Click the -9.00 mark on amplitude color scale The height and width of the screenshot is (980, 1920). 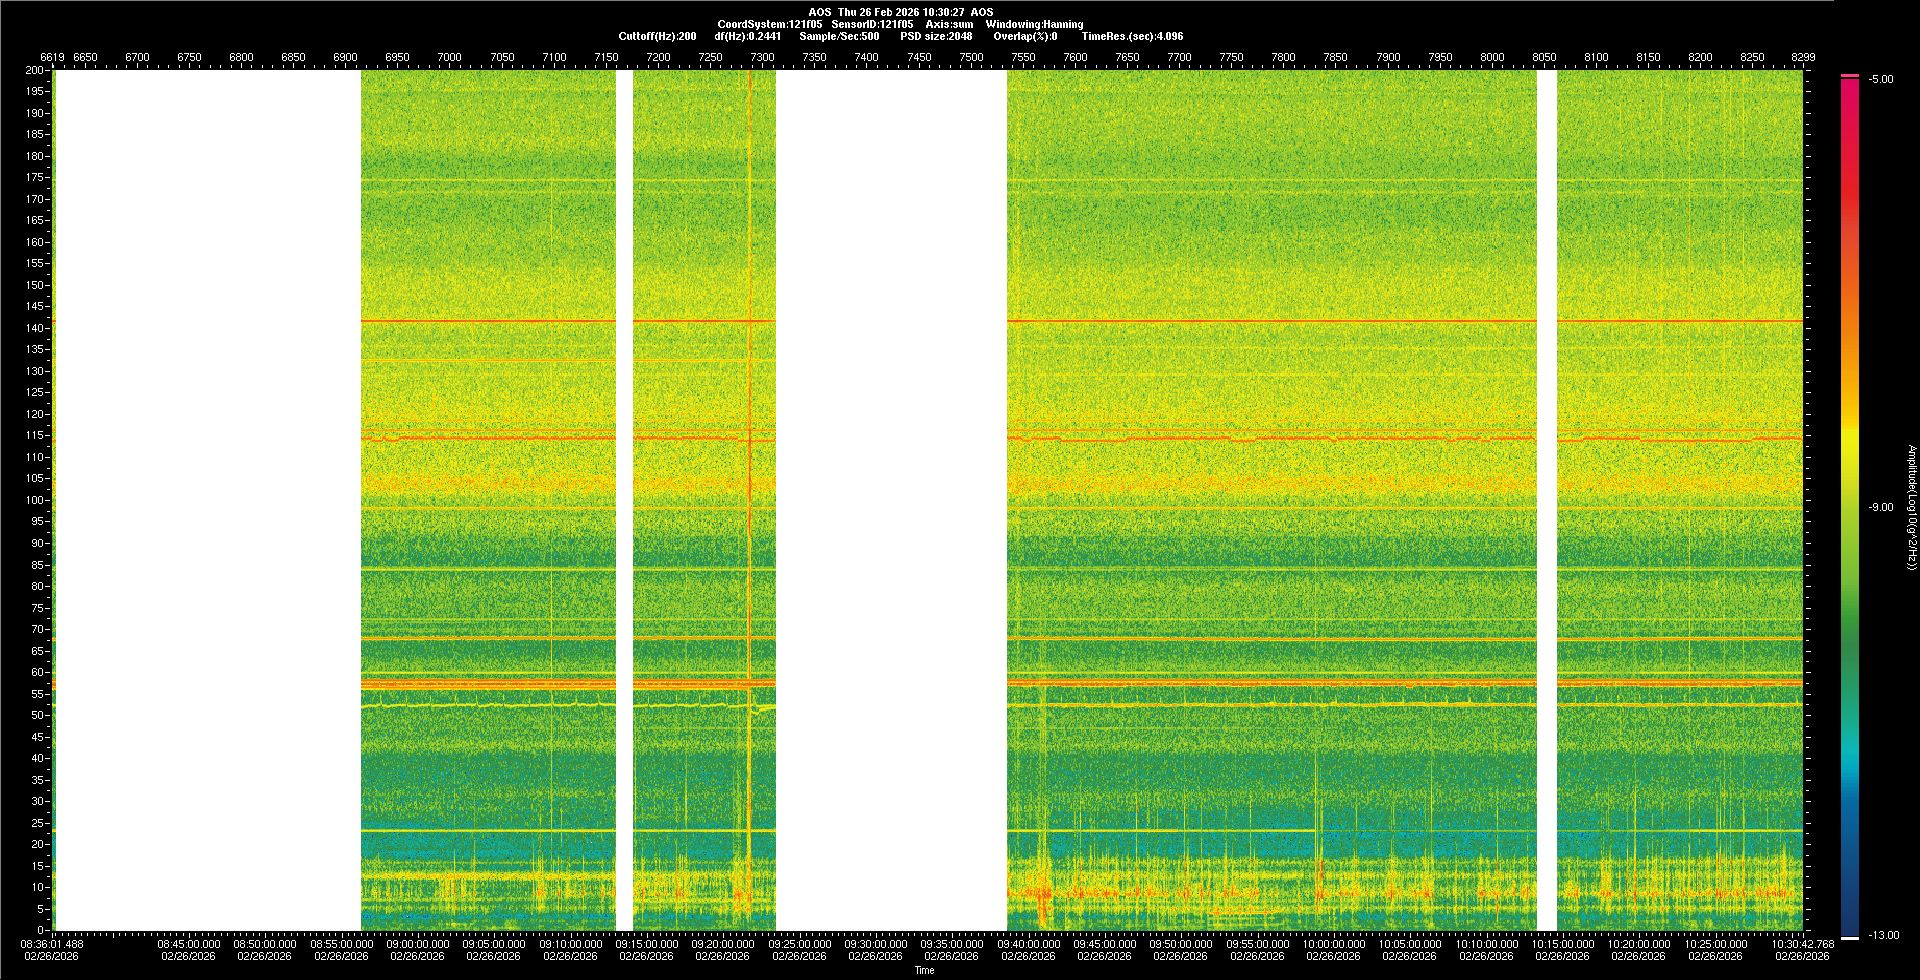pyautogui.click(x=1881, y=507)
